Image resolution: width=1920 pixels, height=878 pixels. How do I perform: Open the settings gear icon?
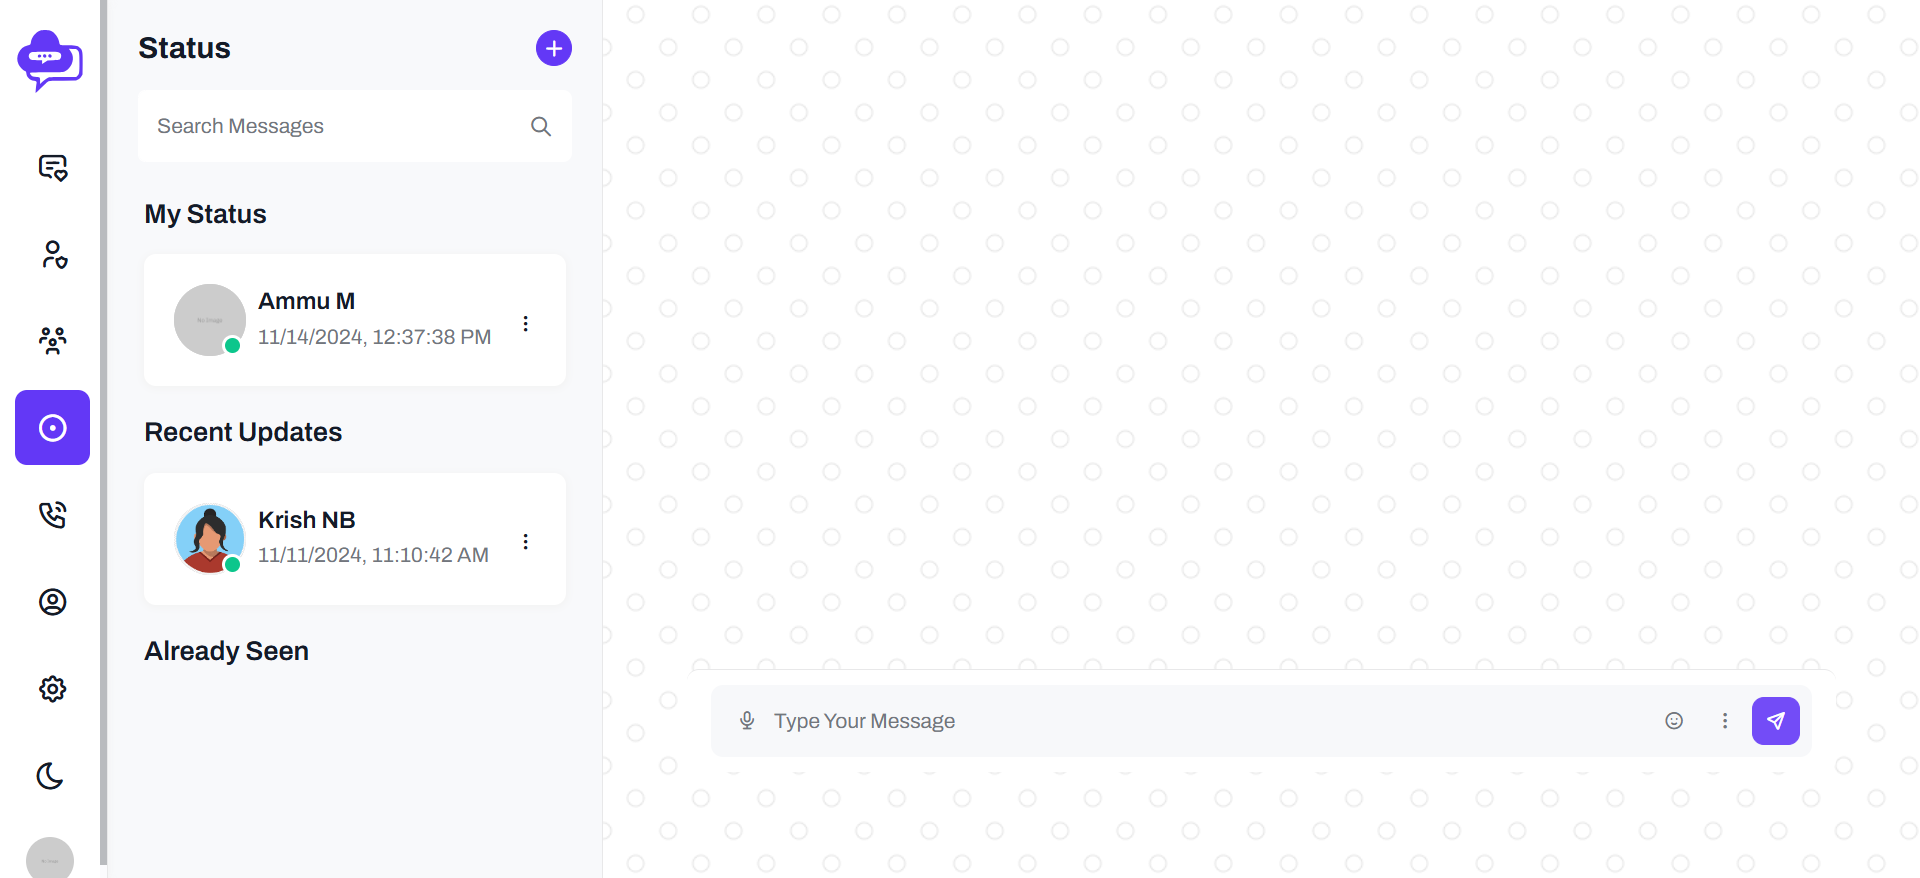(52, 689)
